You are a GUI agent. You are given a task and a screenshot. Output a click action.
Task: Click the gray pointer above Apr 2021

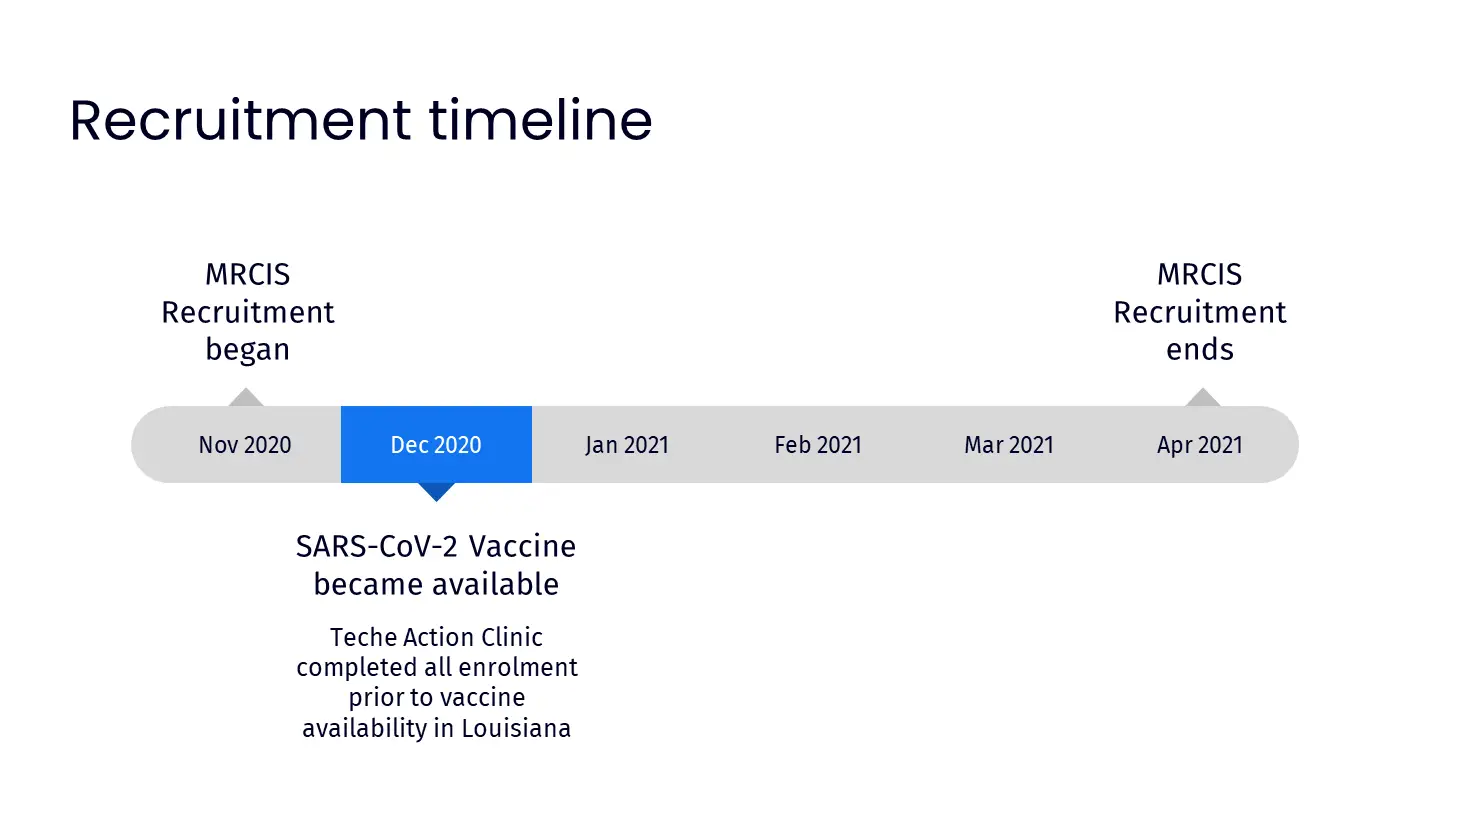1203,397
